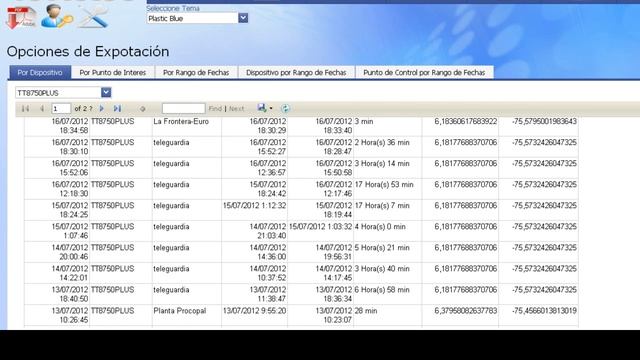
Task: Click the Find link in report toolbar
Action: click(215, 109)
